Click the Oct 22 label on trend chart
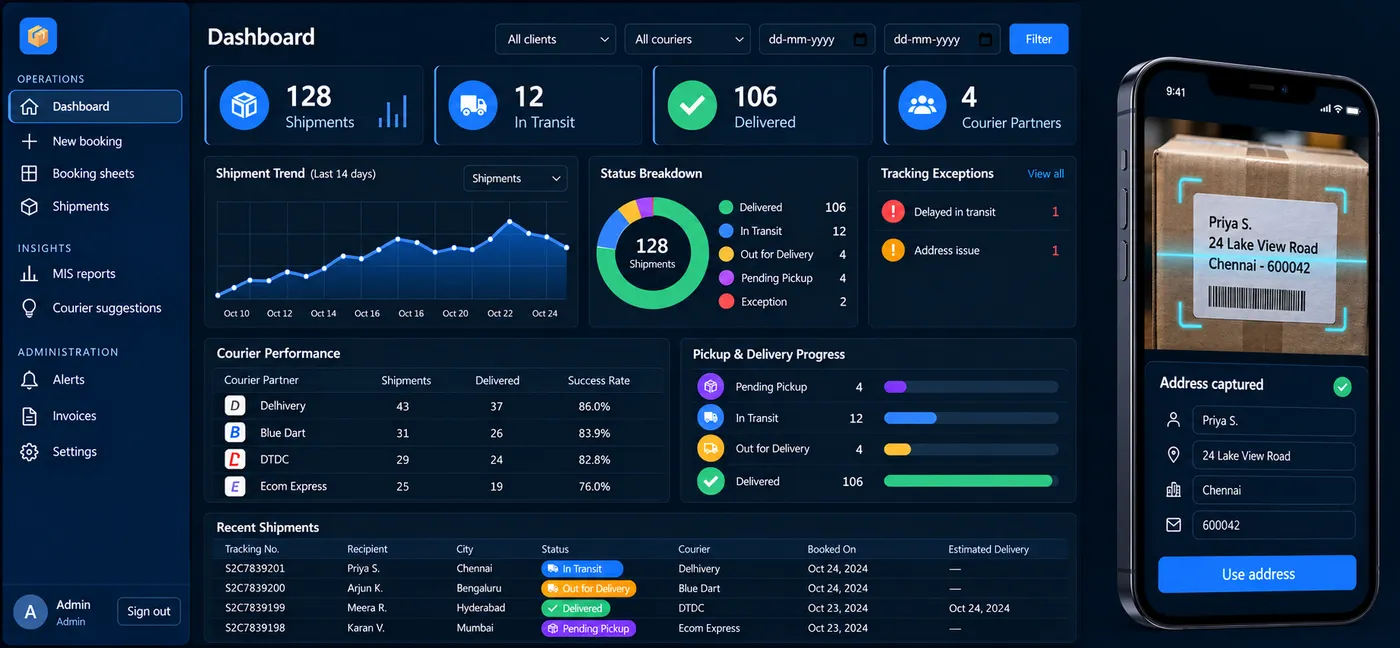The height and width of the screenshot is (648, 1400). 500,314
